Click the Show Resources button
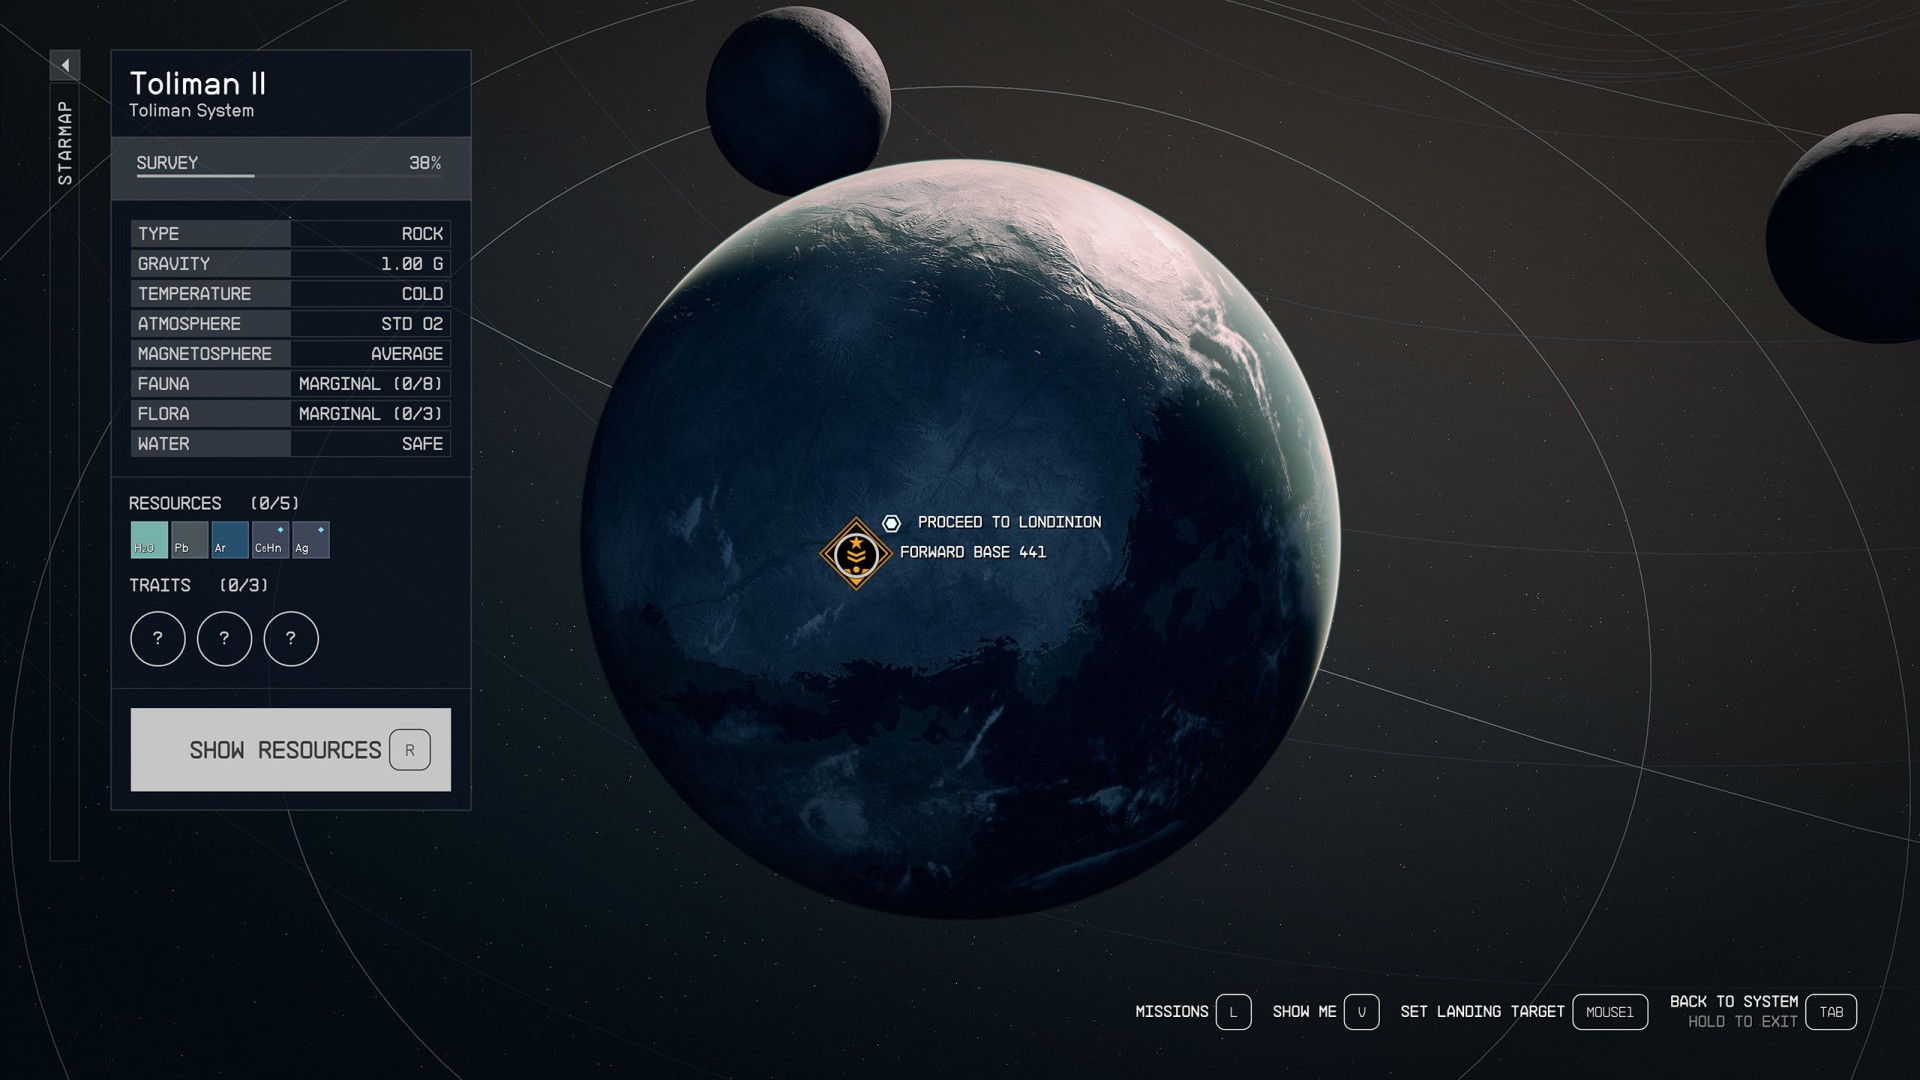The image size is (1920, 1080). click(x=291, y=750)
